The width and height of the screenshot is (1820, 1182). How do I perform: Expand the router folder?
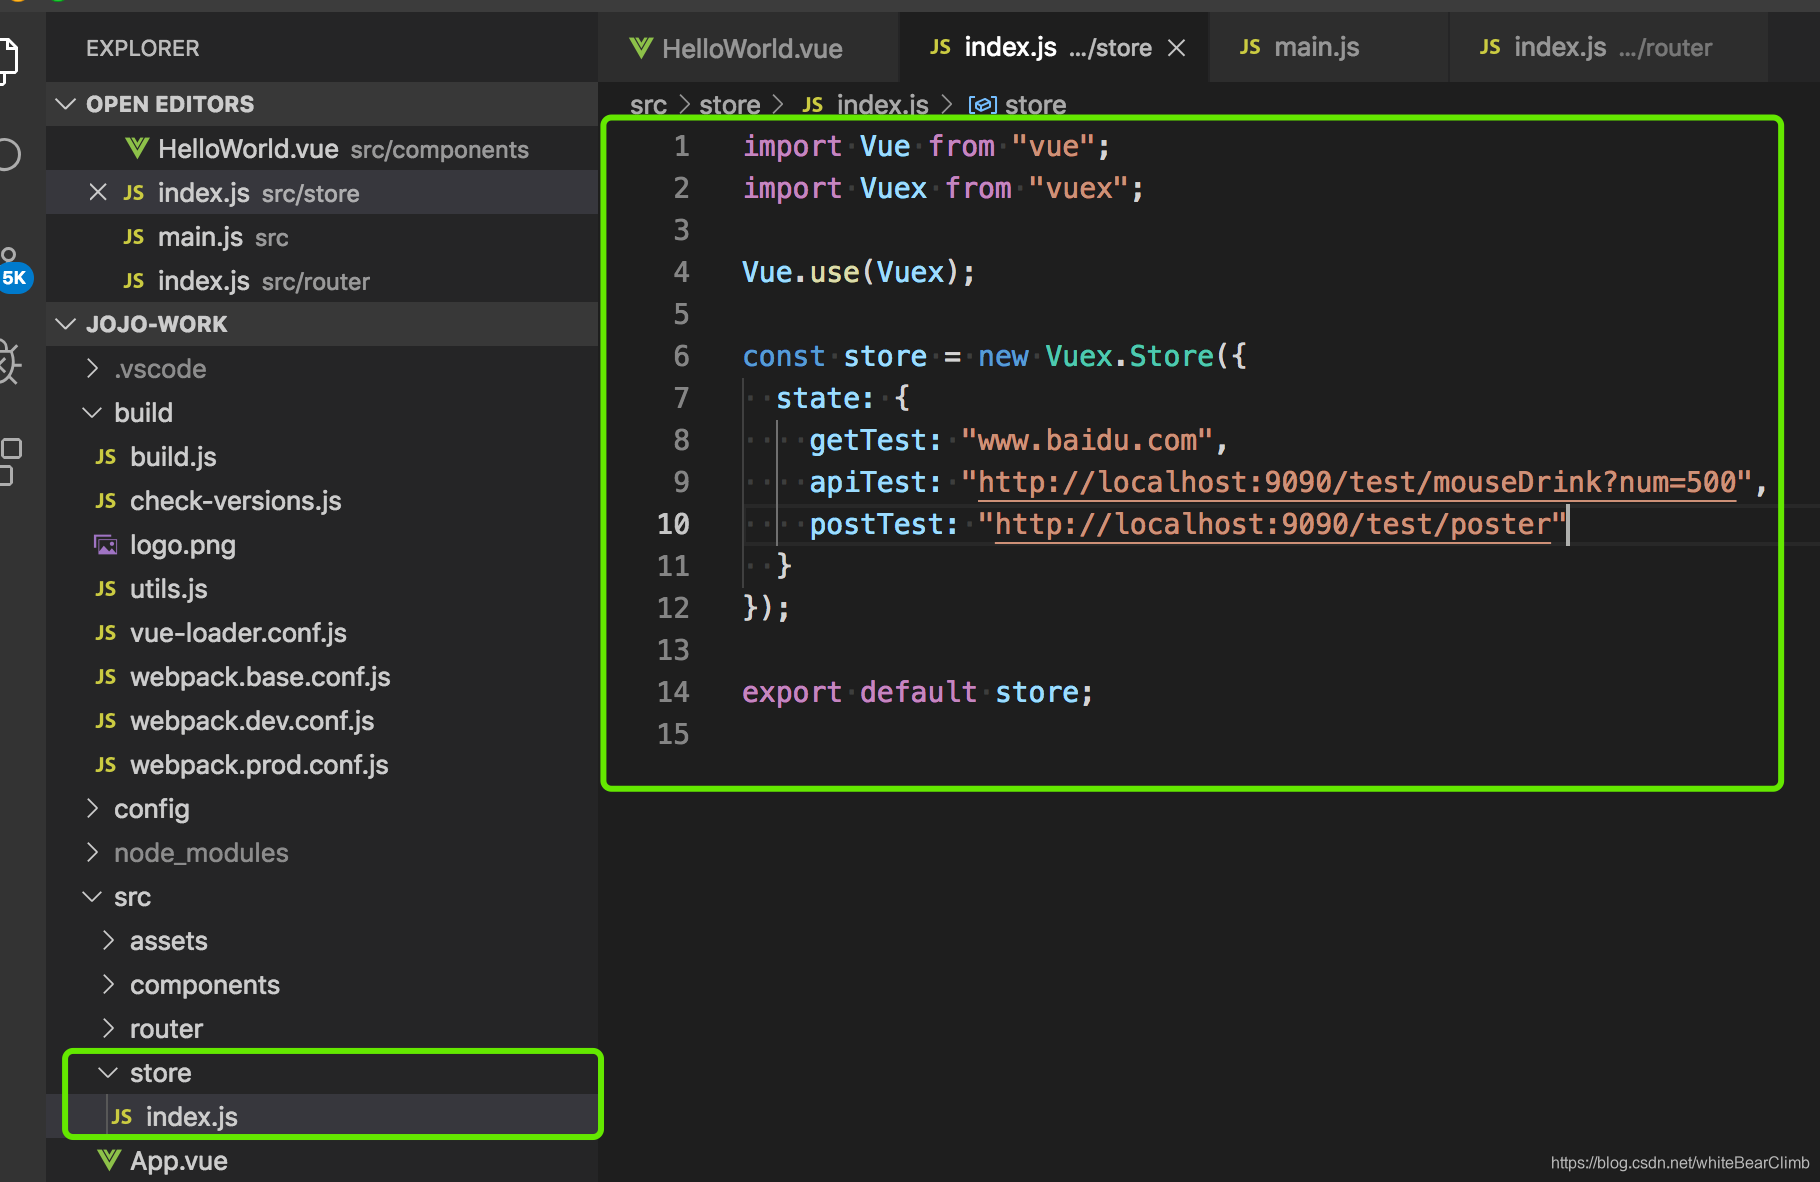[108, 1028]
